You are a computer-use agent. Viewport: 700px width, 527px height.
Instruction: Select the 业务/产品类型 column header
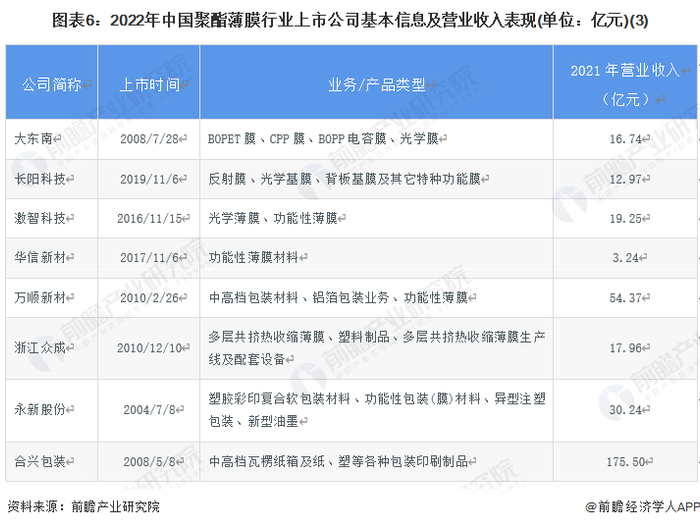tap(377, 84)
